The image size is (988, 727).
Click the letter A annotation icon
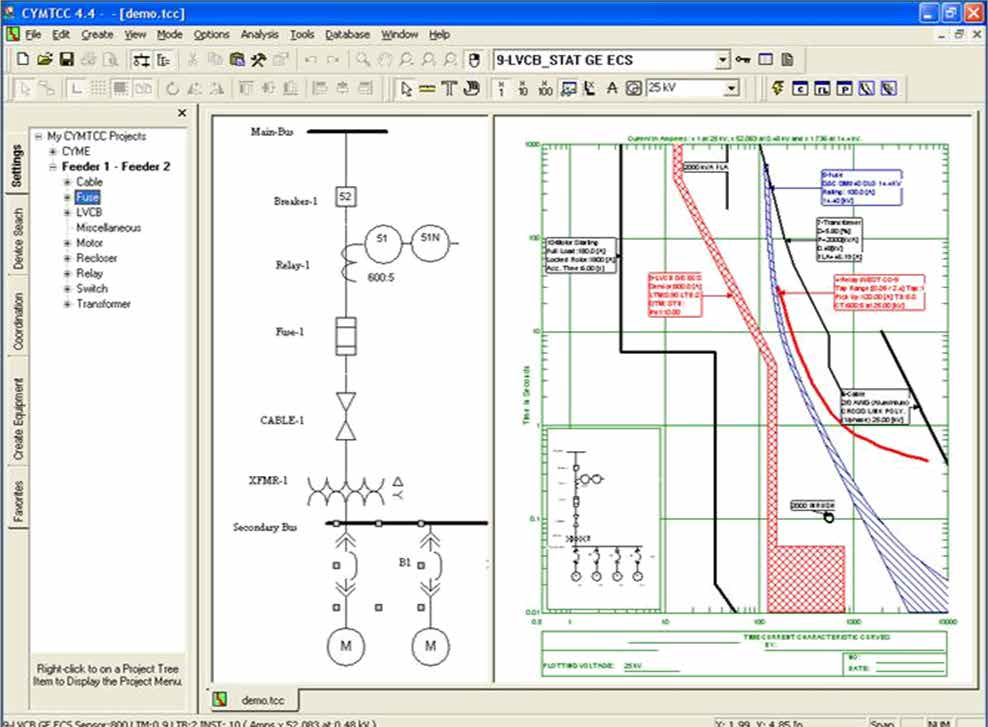(x=612, y=89)
